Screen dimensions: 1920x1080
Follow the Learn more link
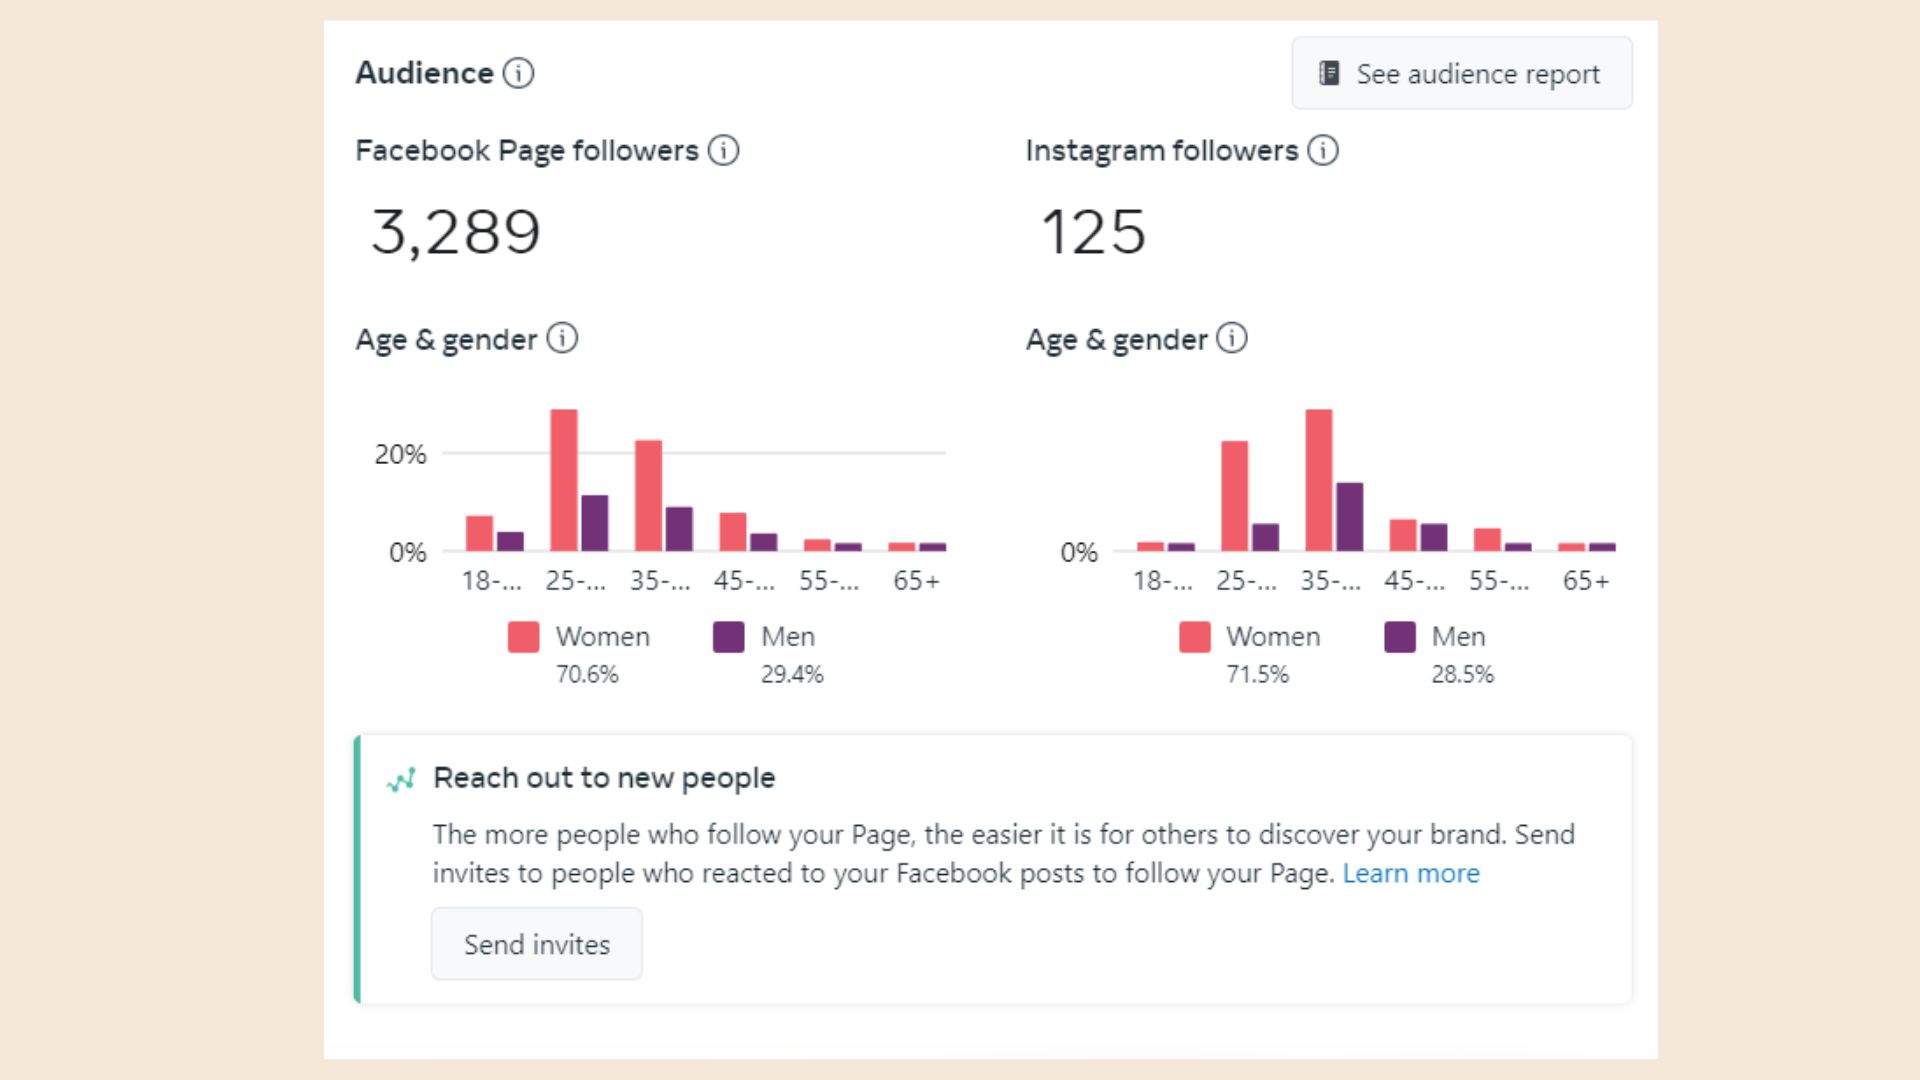pyautogui.click(x=1411, y=873)
